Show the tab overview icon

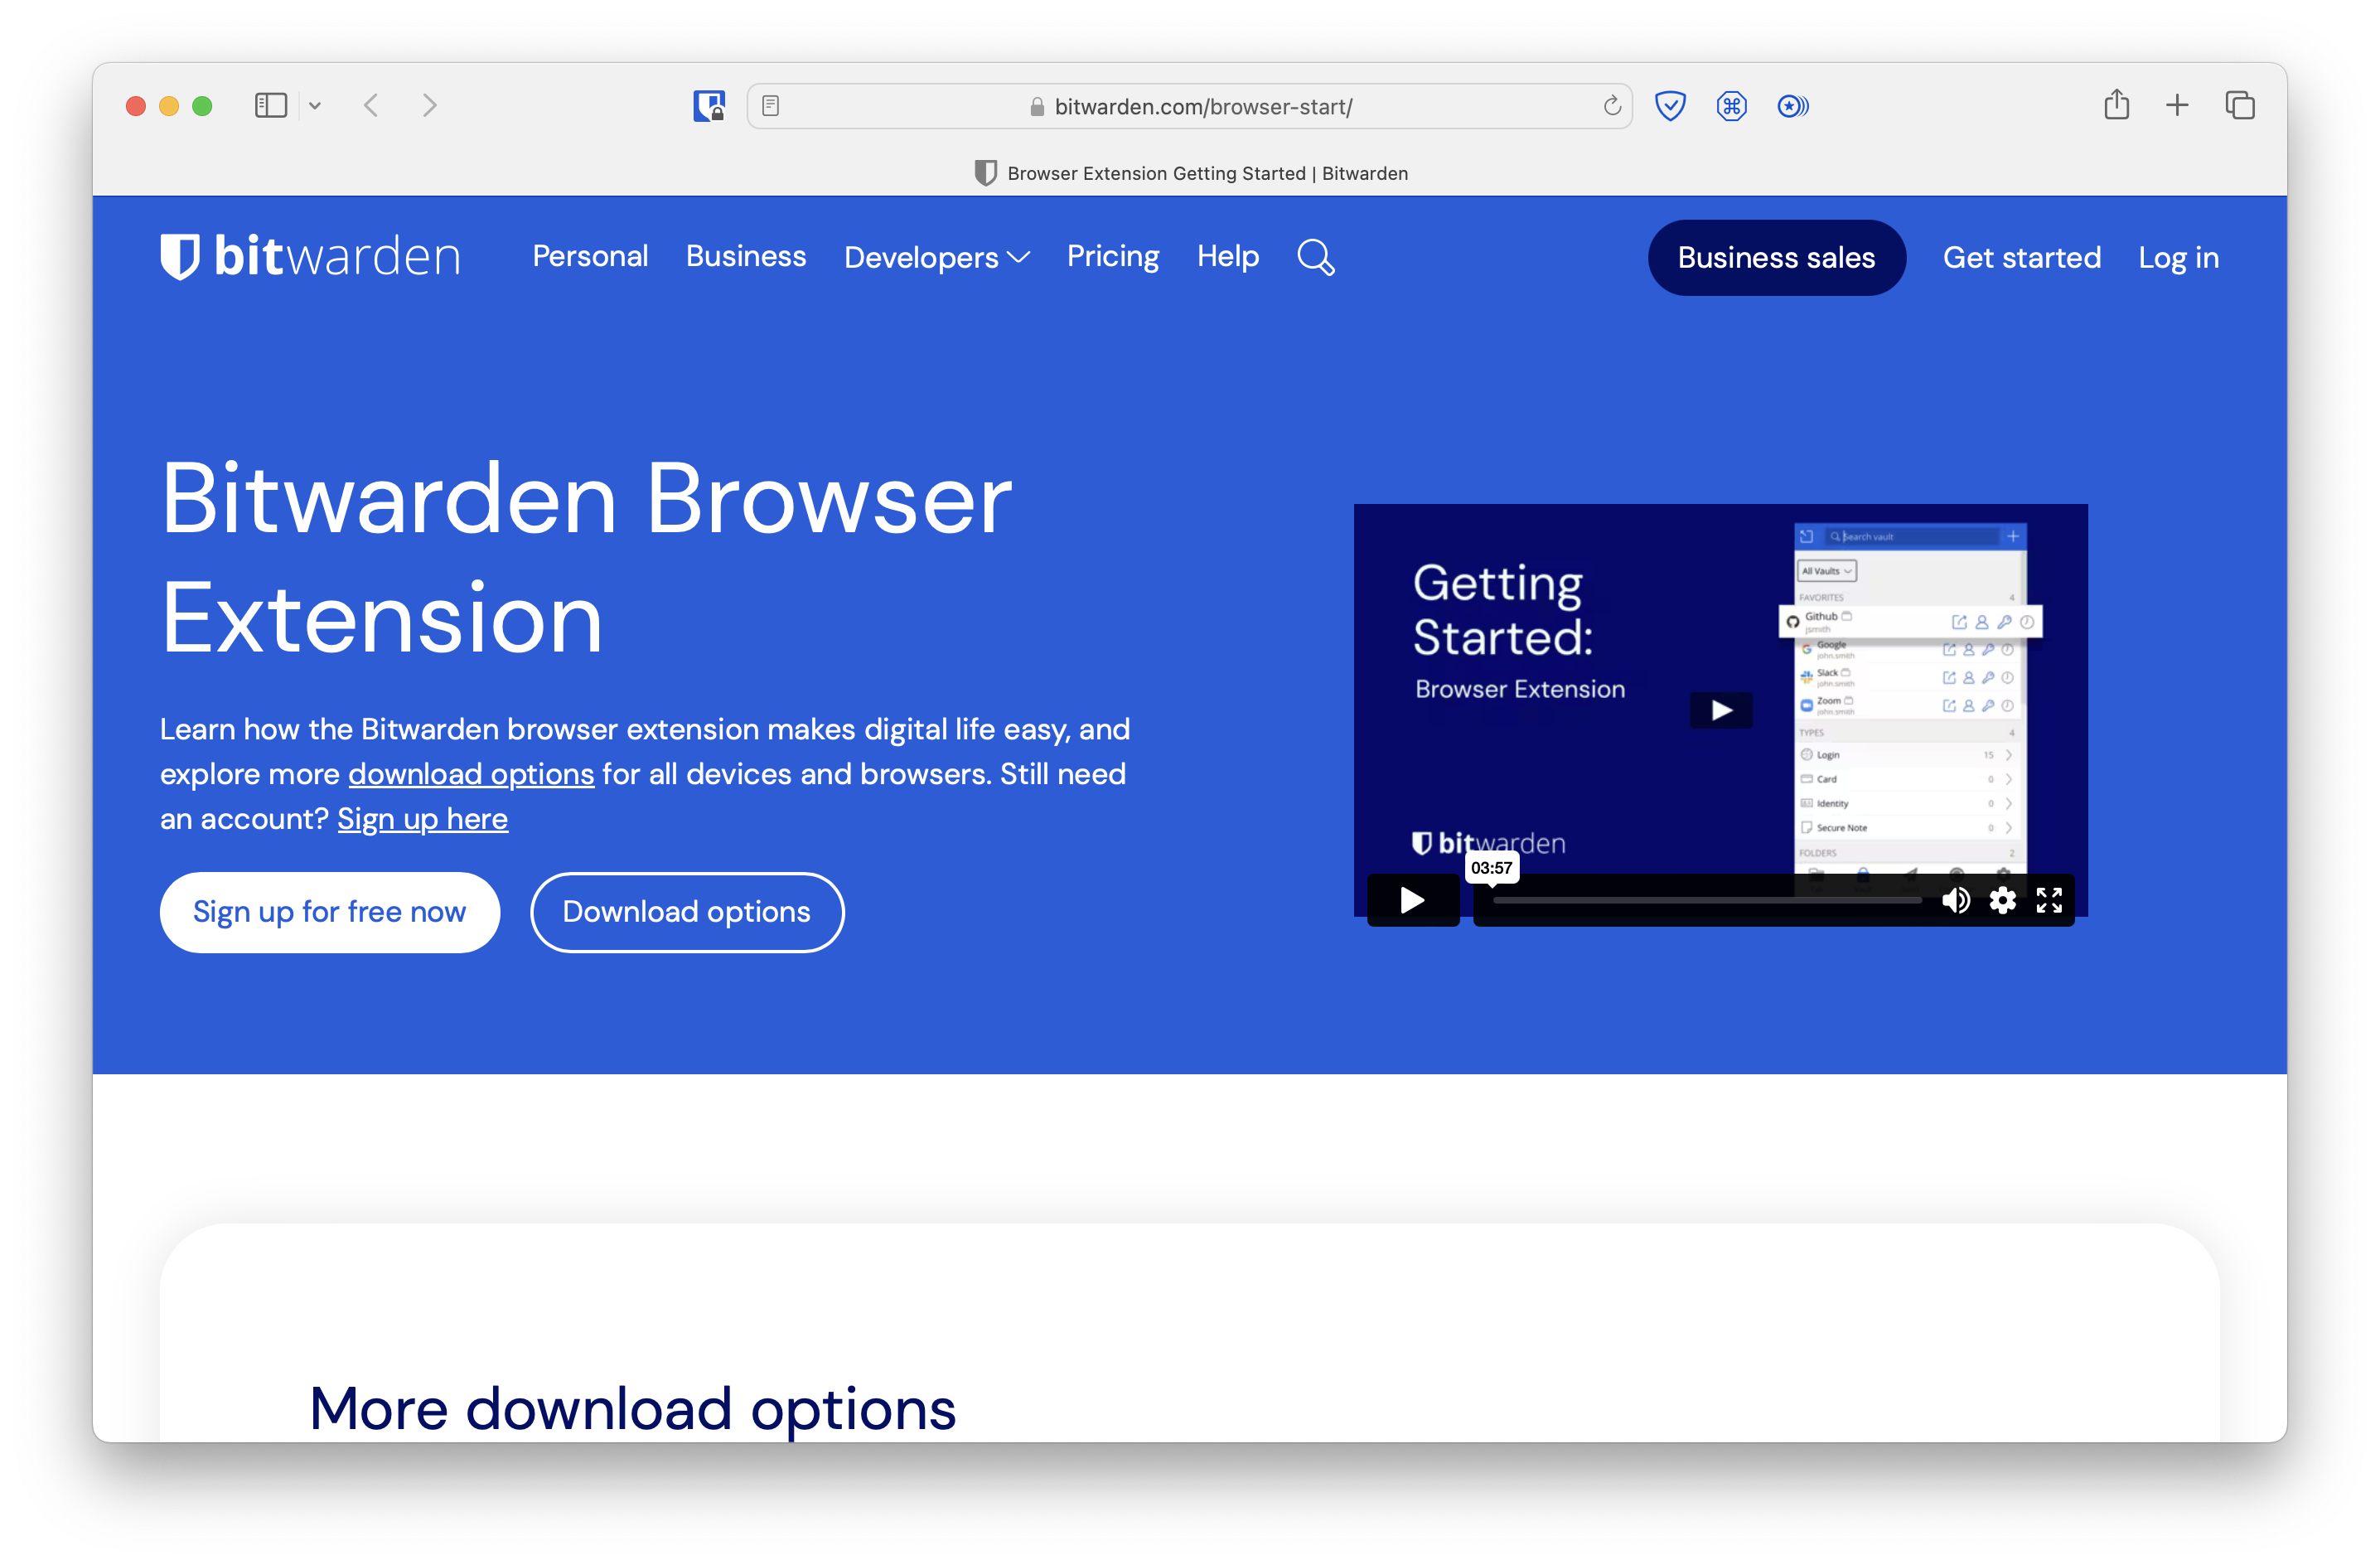(2240, 105)
